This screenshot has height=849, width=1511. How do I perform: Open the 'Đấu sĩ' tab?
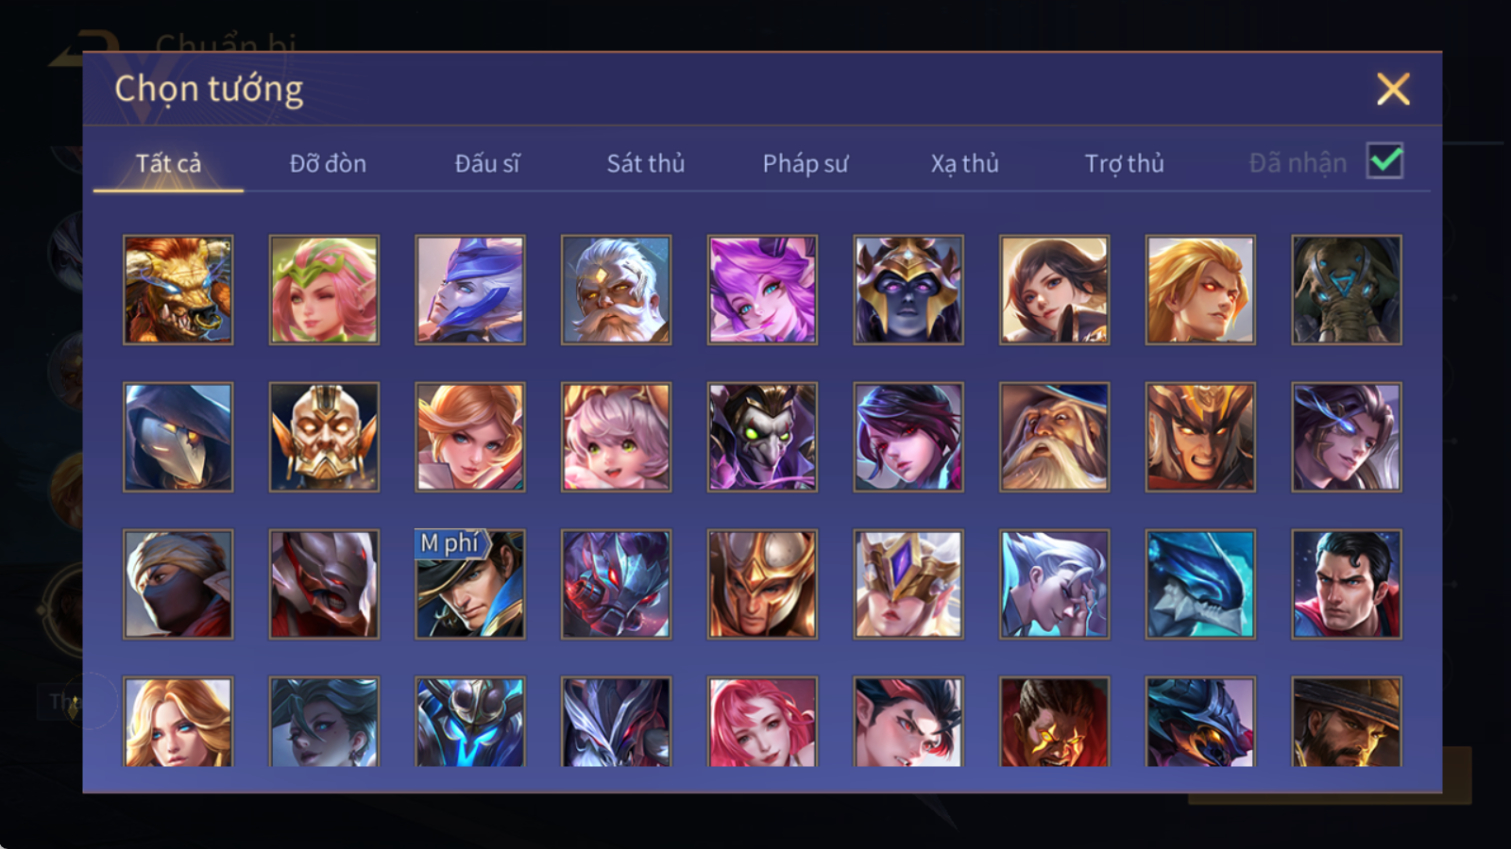click(x=487, y=163)
